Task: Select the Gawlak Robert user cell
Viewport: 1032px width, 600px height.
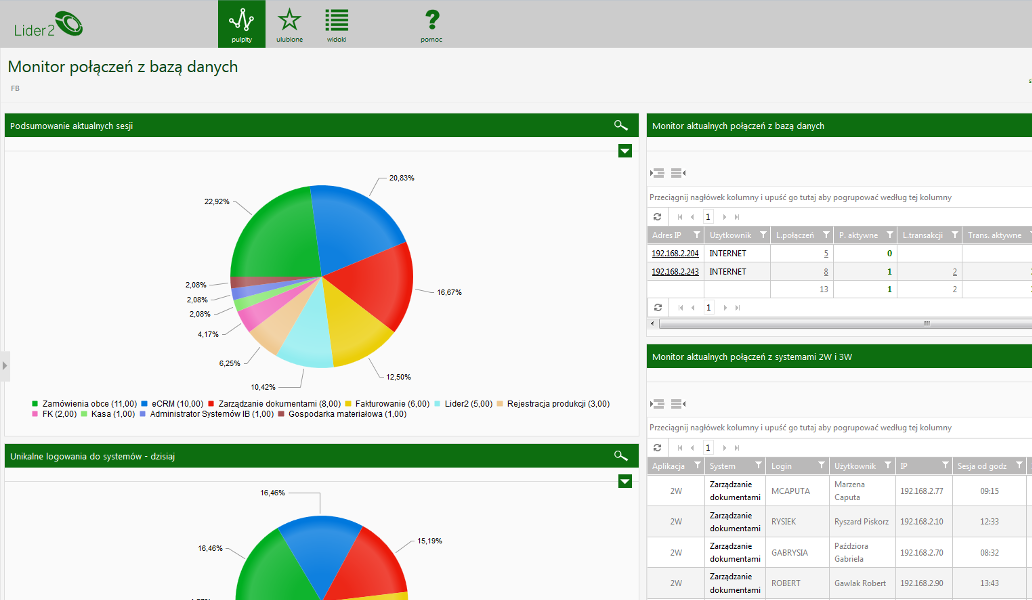Action: tap(862, 583)
